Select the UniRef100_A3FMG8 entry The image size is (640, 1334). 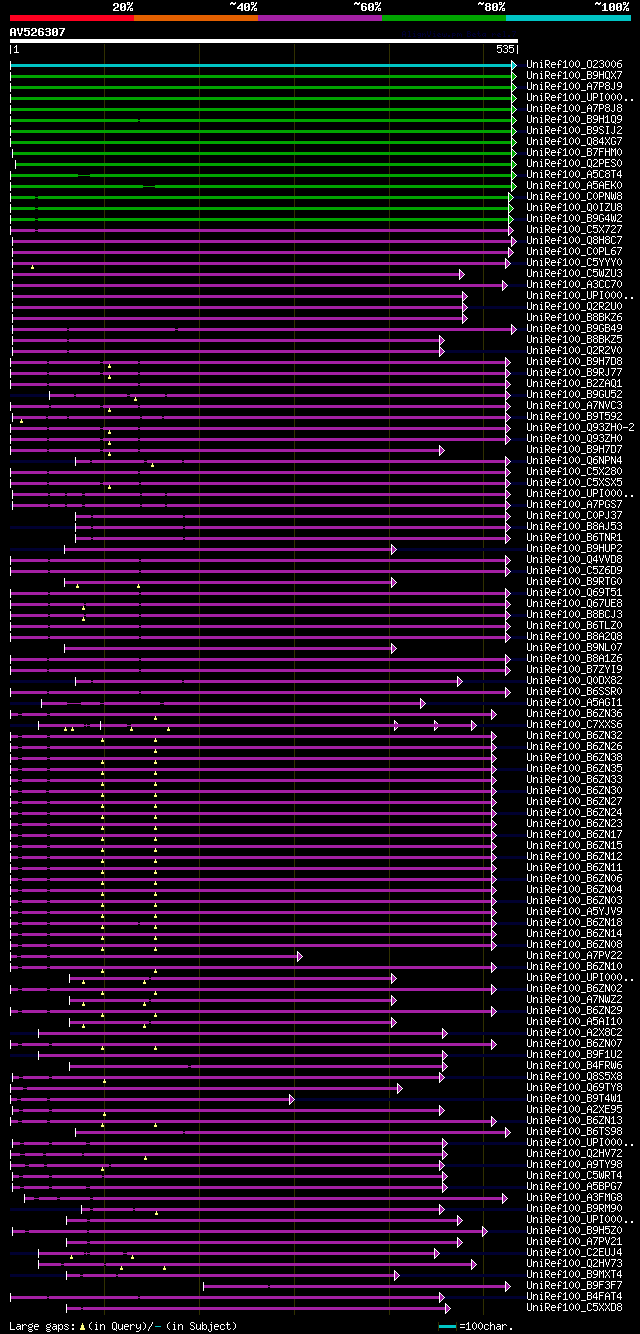click(x=573, y=1197)
